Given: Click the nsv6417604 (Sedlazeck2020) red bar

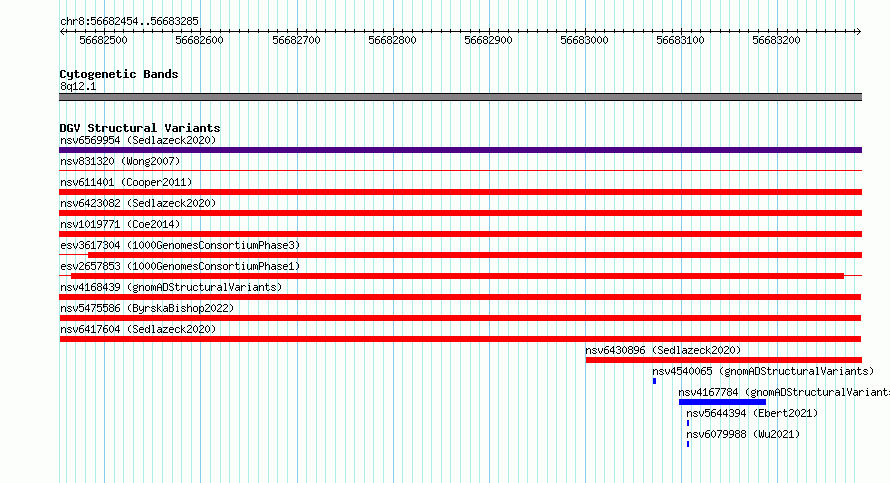Looking at the screenshot, I should 460,339.
